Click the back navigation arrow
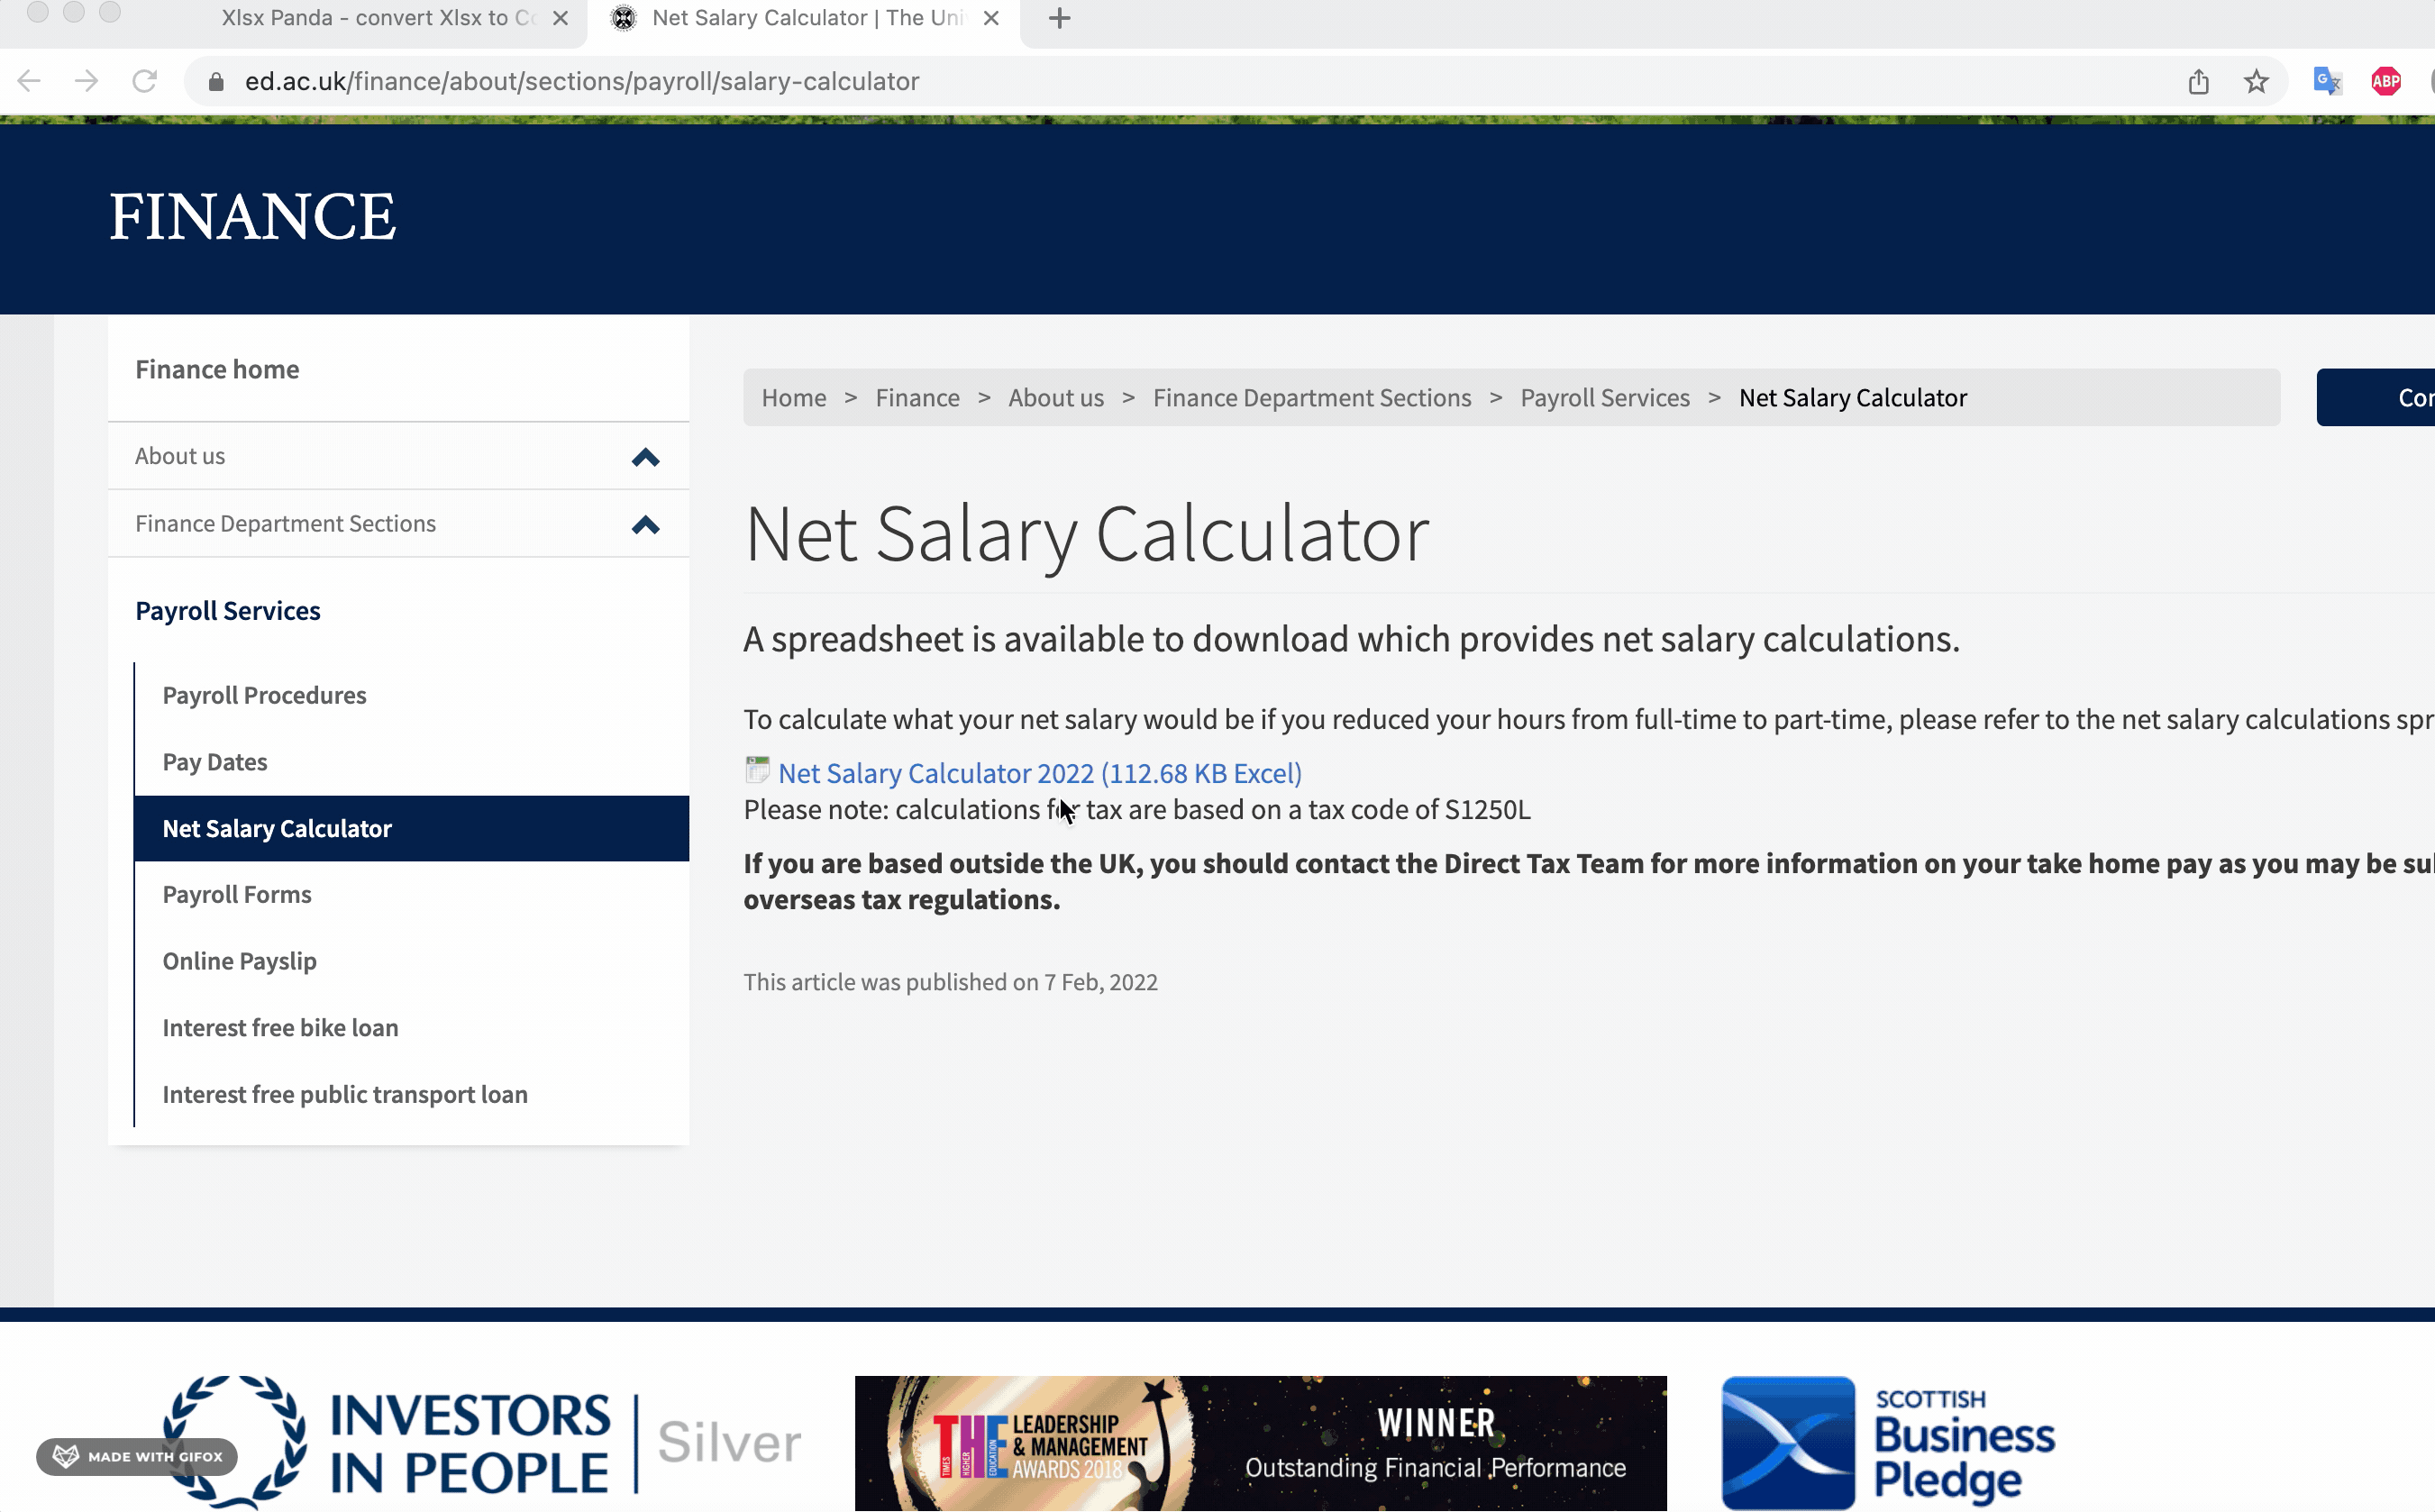The image size is (2435, 1512). [29, 81]
